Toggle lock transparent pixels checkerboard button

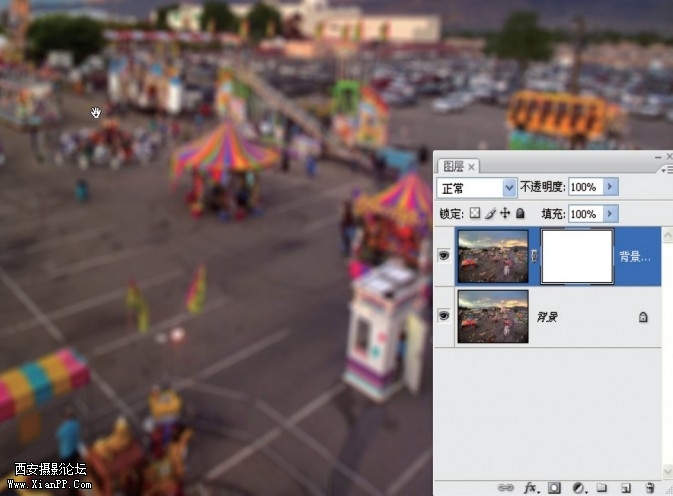(475, 213)
